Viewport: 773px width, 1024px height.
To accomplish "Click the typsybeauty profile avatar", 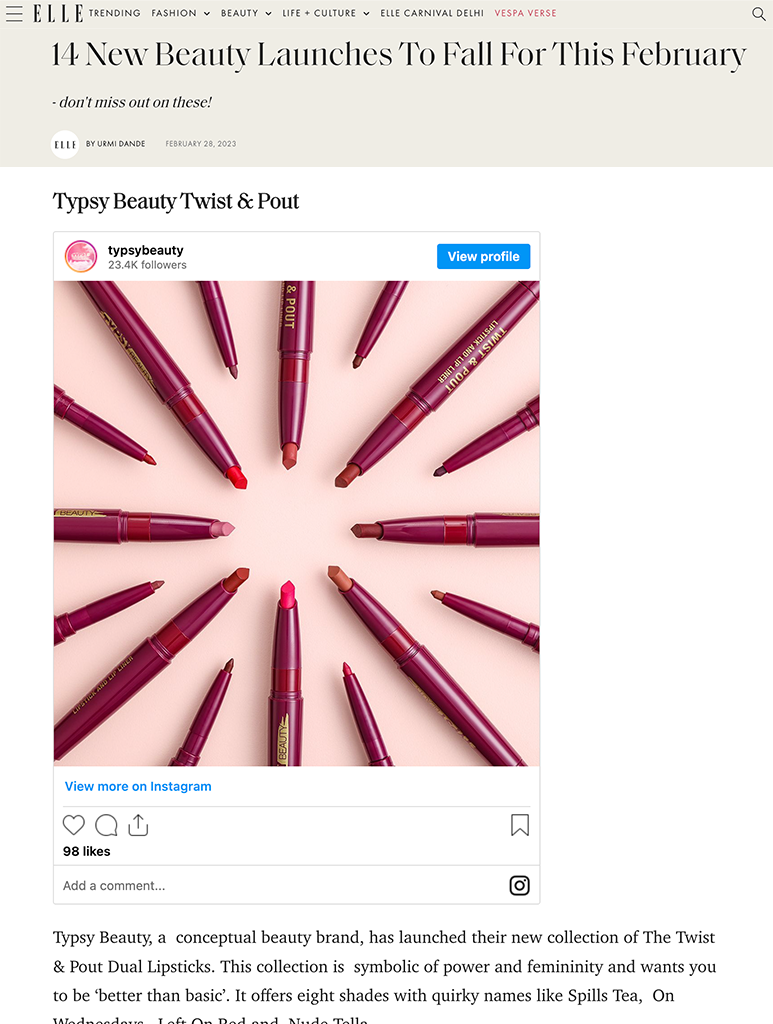I will [x=81, y=257].
